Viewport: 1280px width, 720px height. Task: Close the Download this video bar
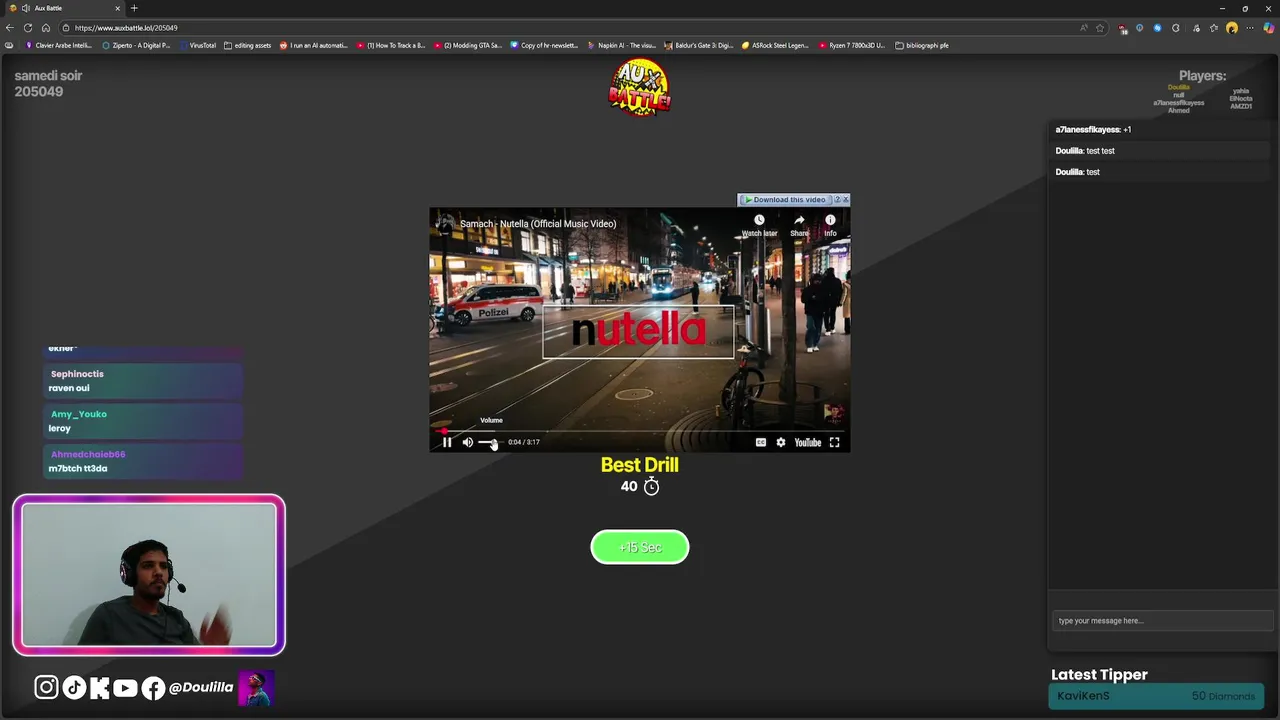click(846, 200)
